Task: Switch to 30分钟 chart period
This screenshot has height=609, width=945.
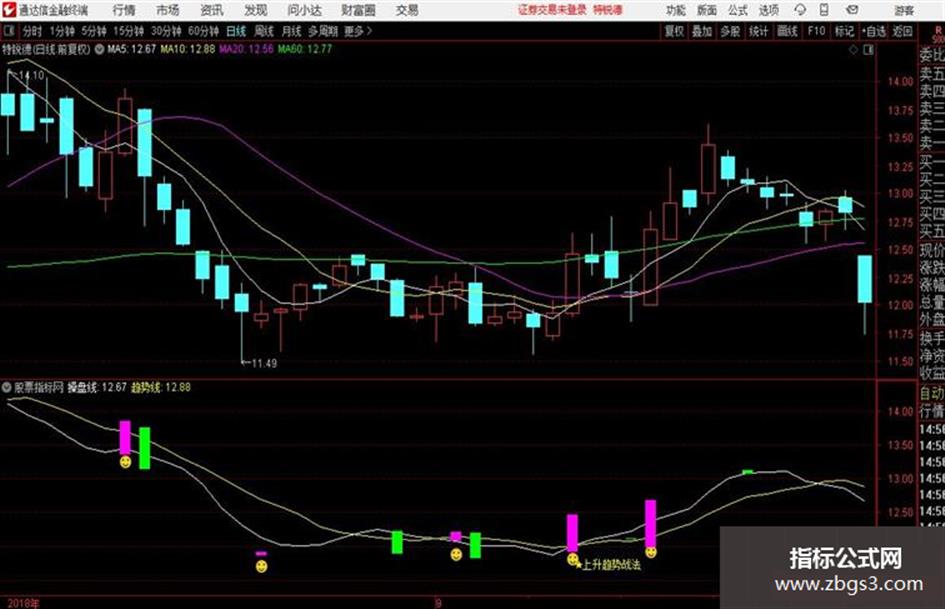Action: point(166,31)
